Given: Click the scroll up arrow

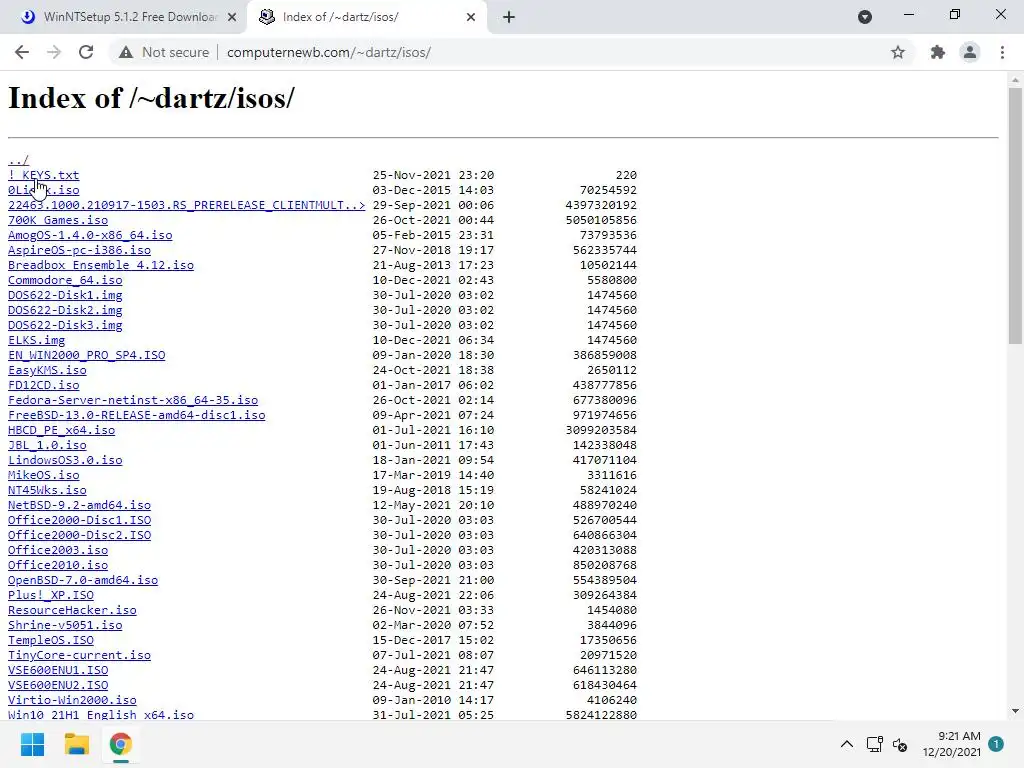Looking at the screenshot, I should pos(1015,80).
